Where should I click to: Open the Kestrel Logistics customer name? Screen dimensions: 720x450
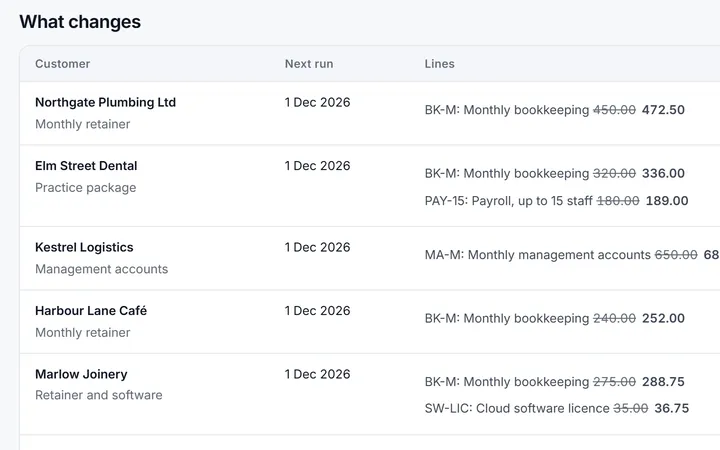pos(84,247)
